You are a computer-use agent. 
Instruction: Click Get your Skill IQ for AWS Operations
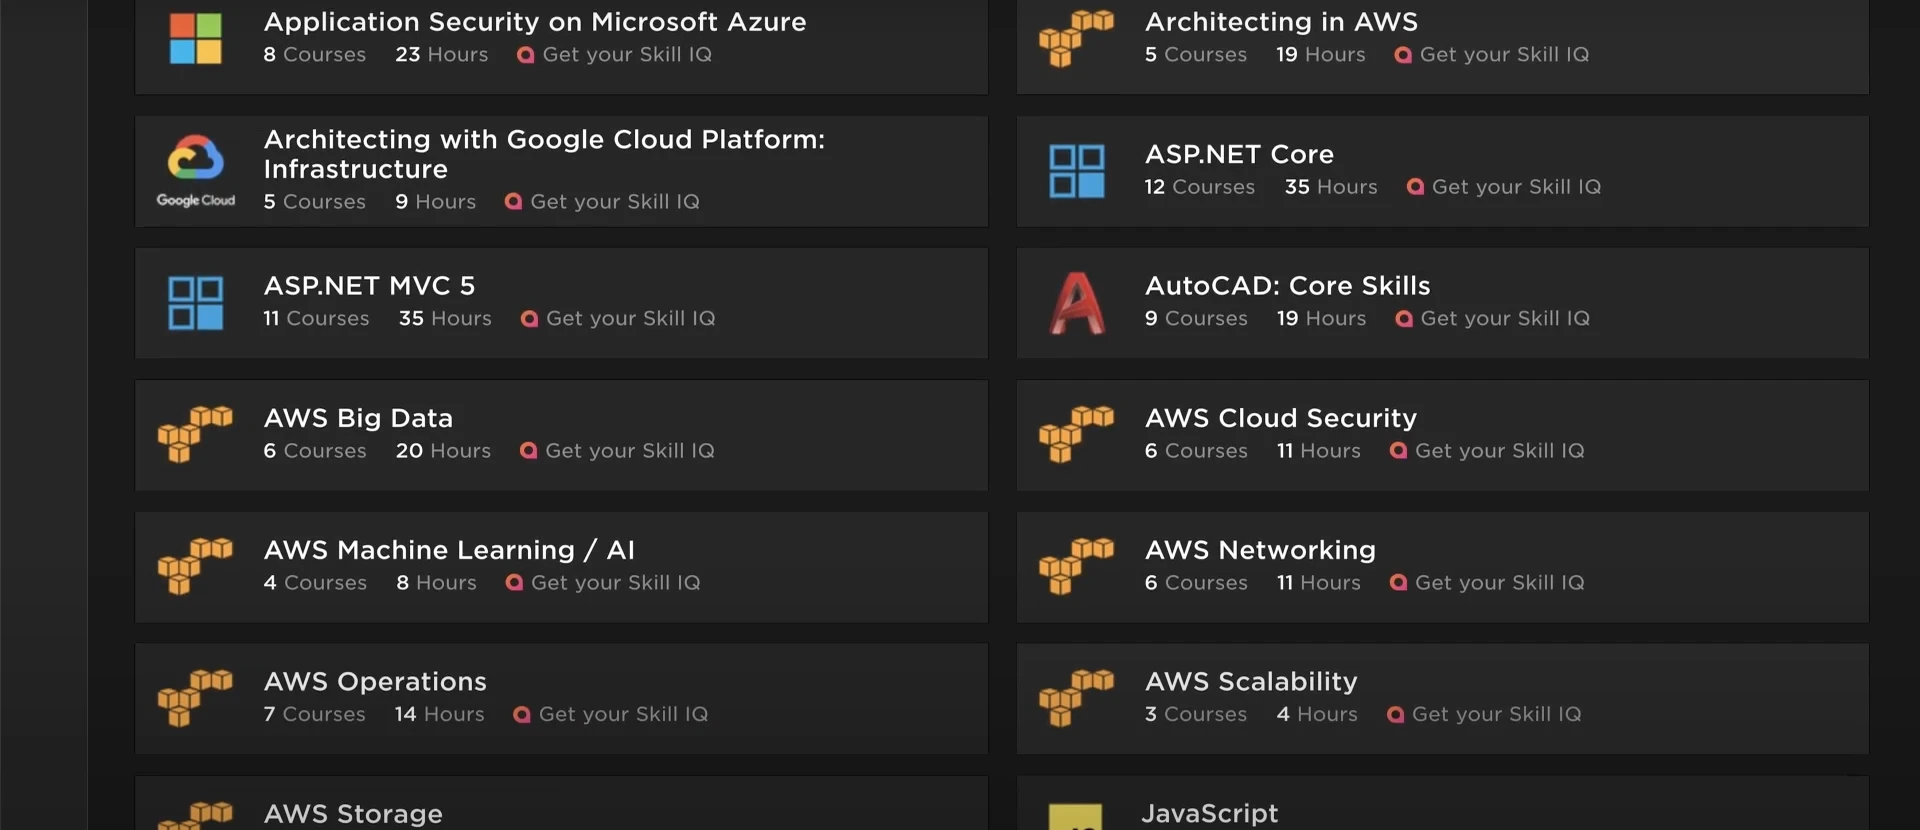[623, 715]
